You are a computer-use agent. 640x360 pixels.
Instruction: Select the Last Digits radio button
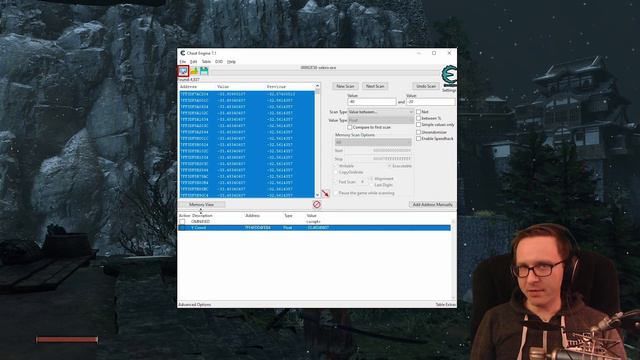click(371, 185)
